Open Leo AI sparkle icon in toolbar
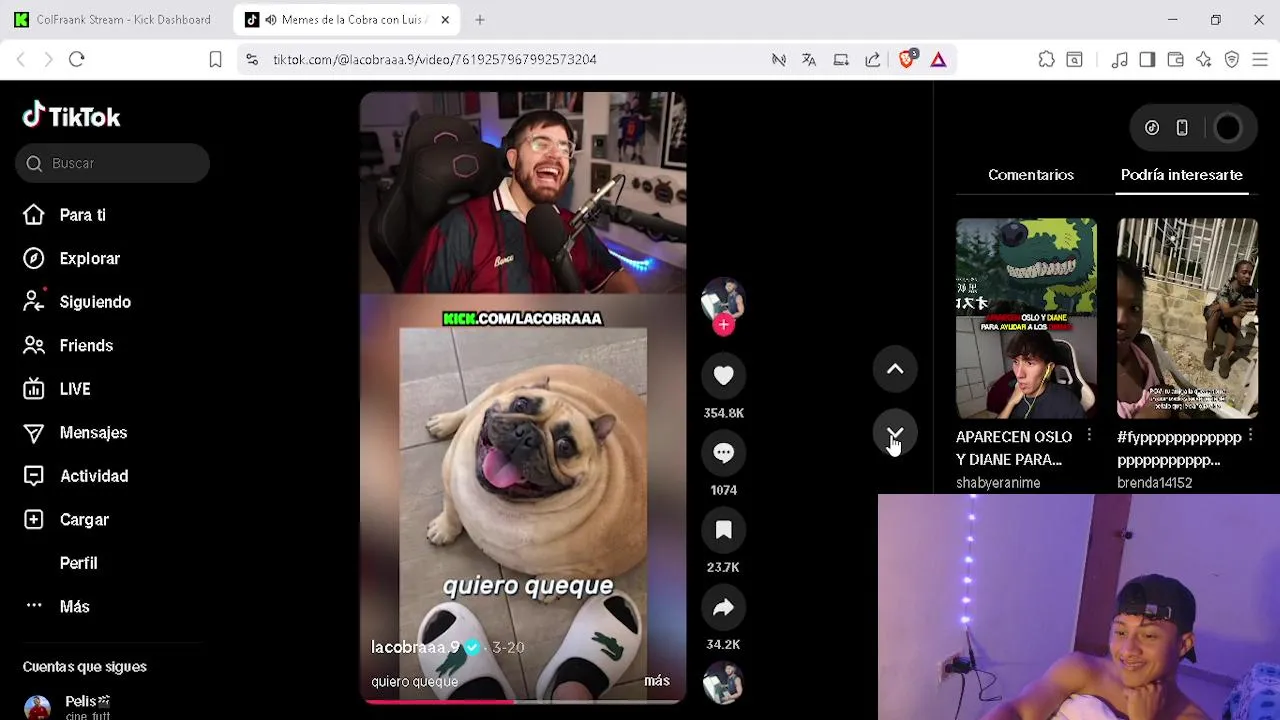This screenshot has height=720, width=1280. pyautogui.click(x=1203, y=59)
